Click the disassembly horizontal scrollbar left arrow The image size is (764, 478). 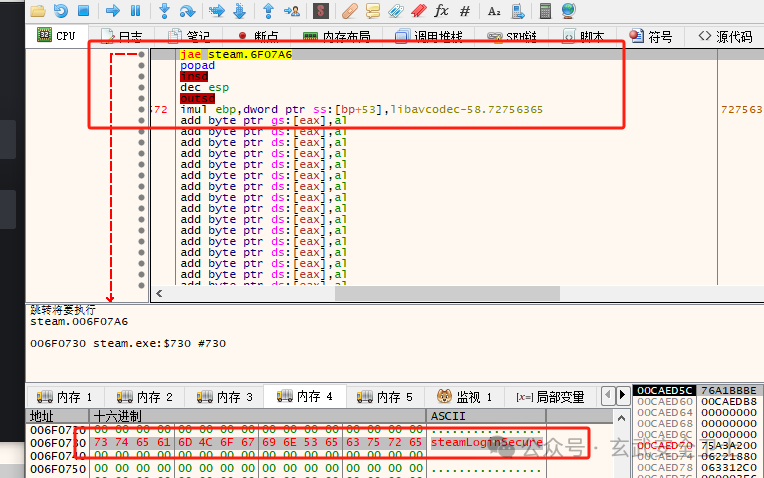point(159,293)
